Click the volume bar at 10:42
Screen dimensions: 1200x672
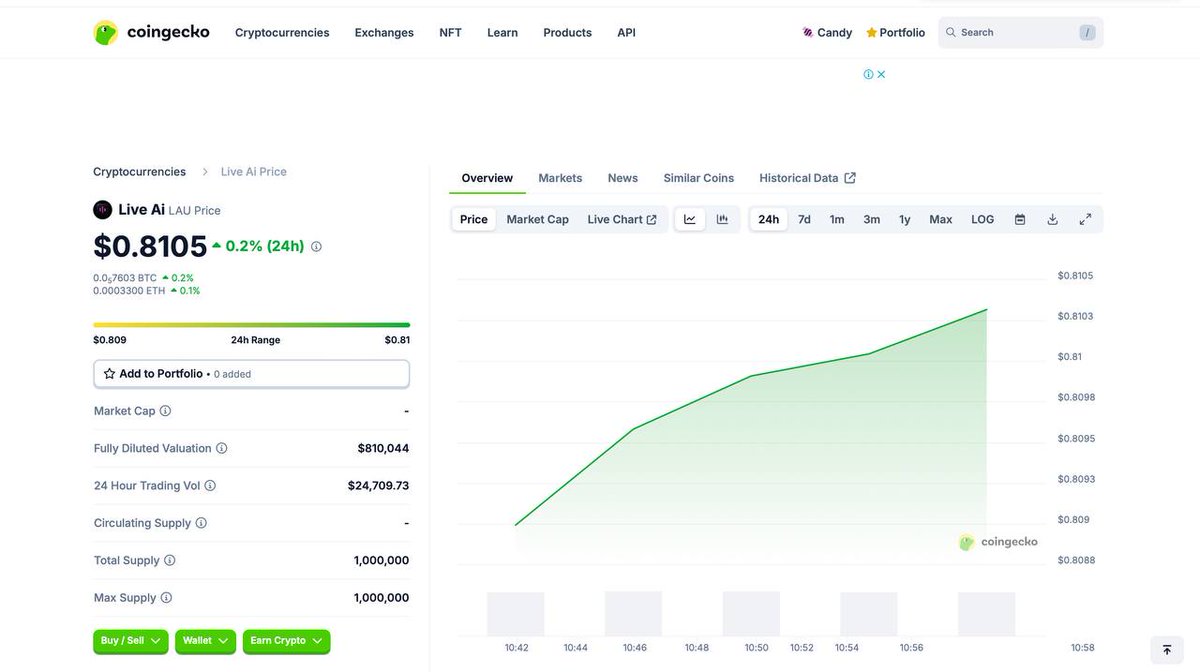pos(516,614)
